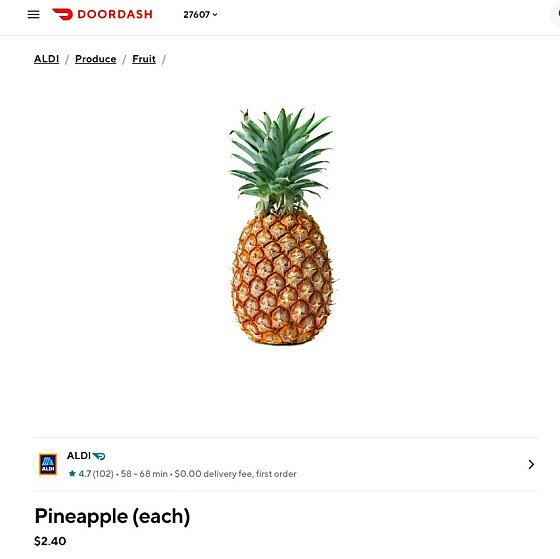Click the red DoorDash logo icon
This screenshot has width=560, height=559.
point(62,14)
